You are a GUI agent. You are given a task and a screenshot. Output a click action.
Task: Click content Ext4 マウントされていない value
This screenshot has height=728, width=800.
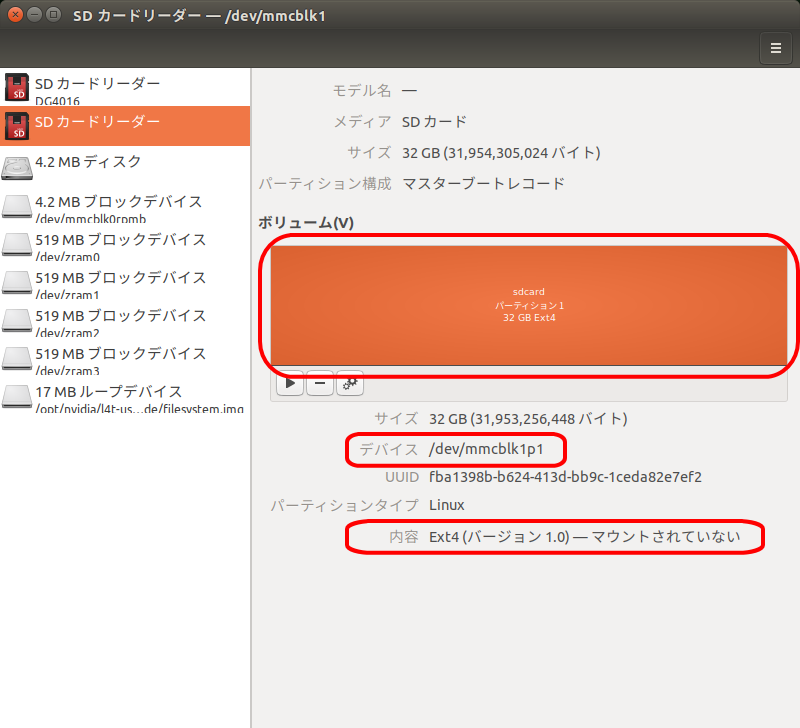coord(585,537)
